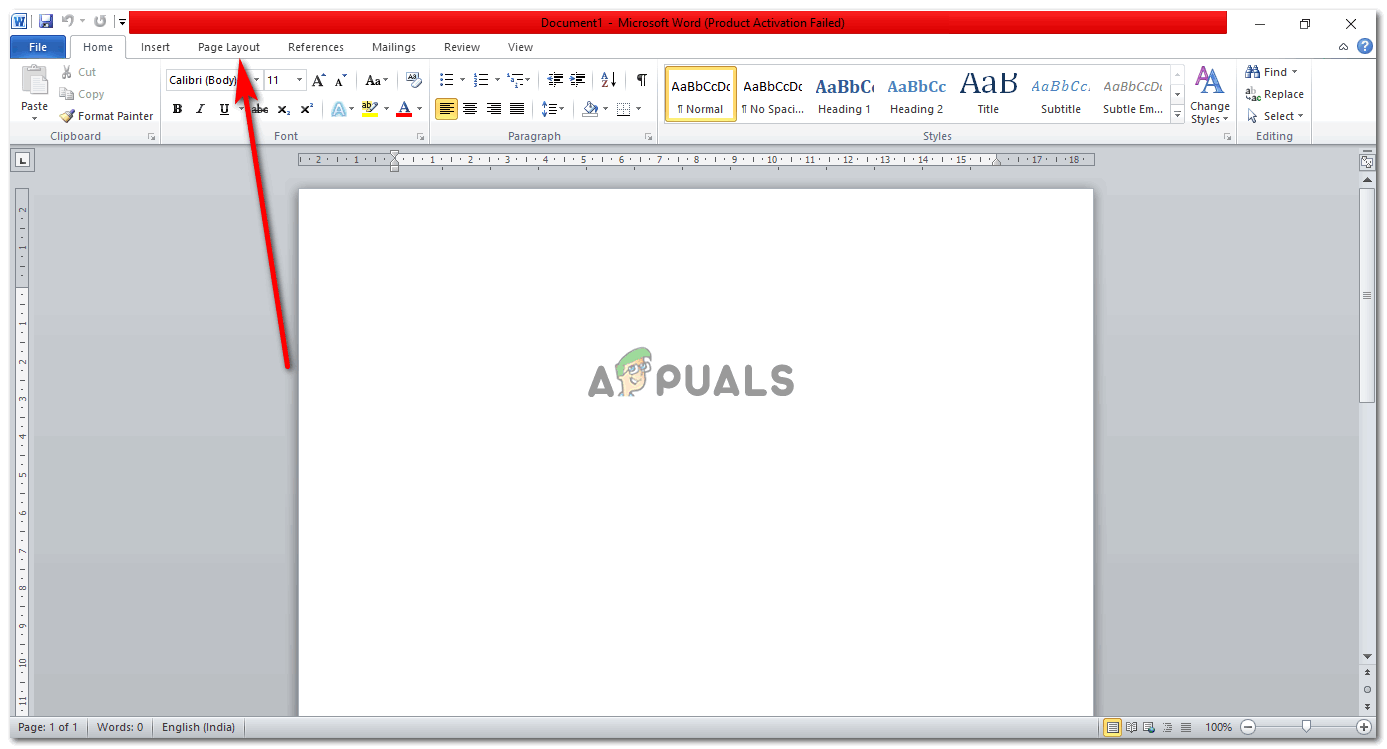Open the Line Spacing dropdown
1387x749 pixels.
[553, 109]
